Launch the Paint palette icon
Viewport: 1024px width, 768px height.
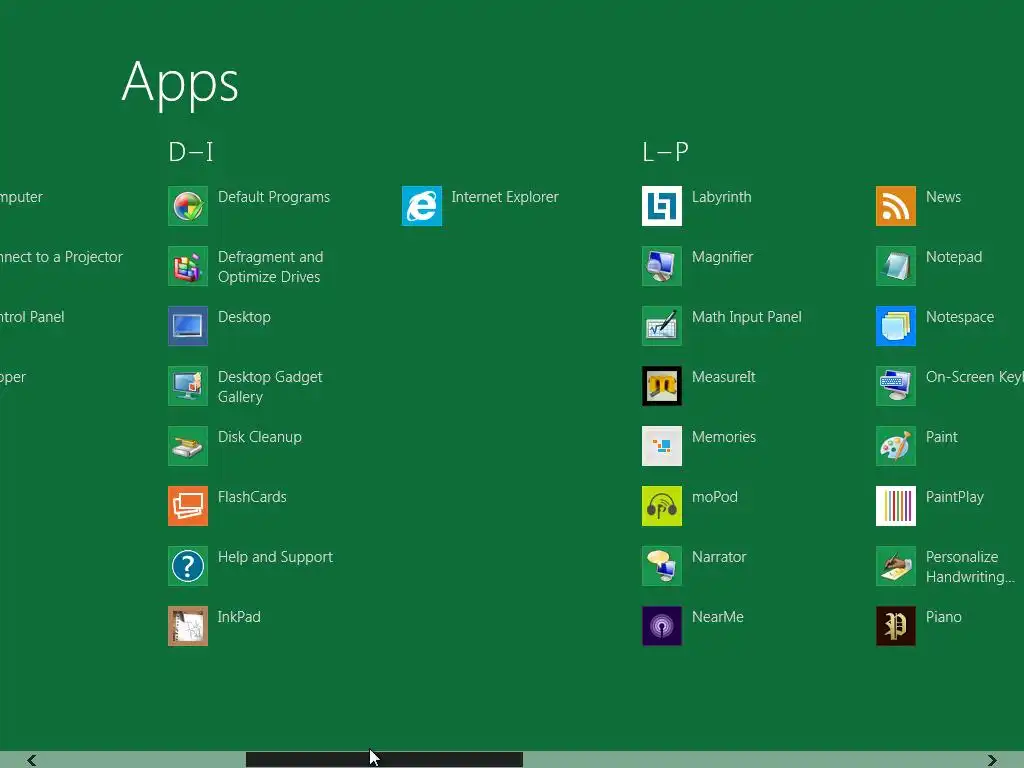(x=896, y=446)
